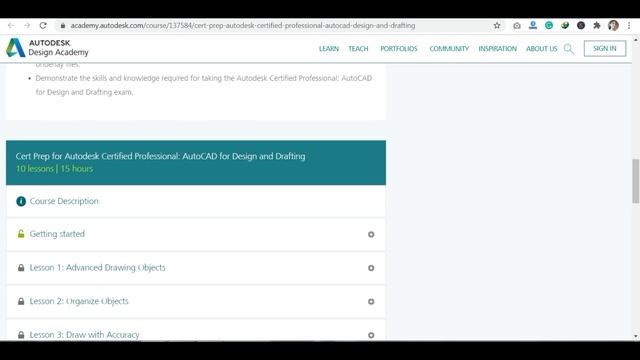Open the LEARN menu
640x360 pixels.
[329, 49]
